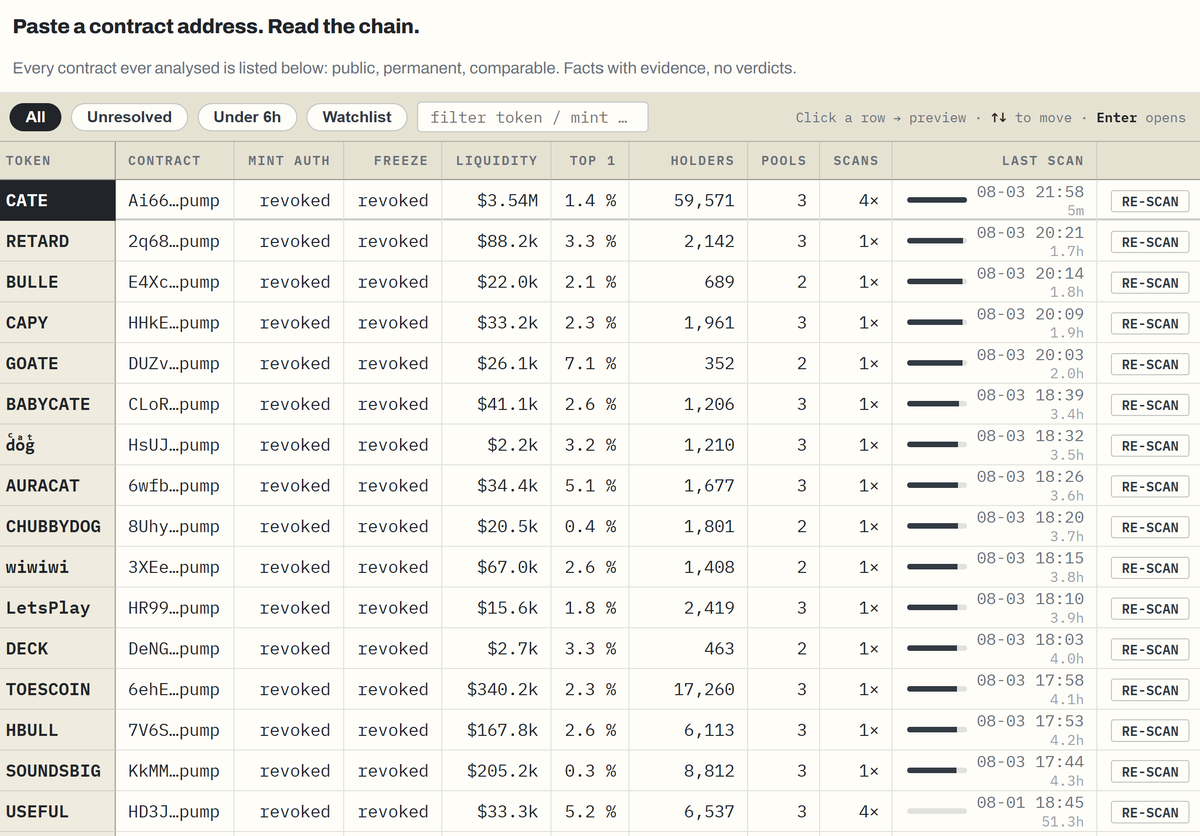Click the POOLS column header

pos(783,160)
